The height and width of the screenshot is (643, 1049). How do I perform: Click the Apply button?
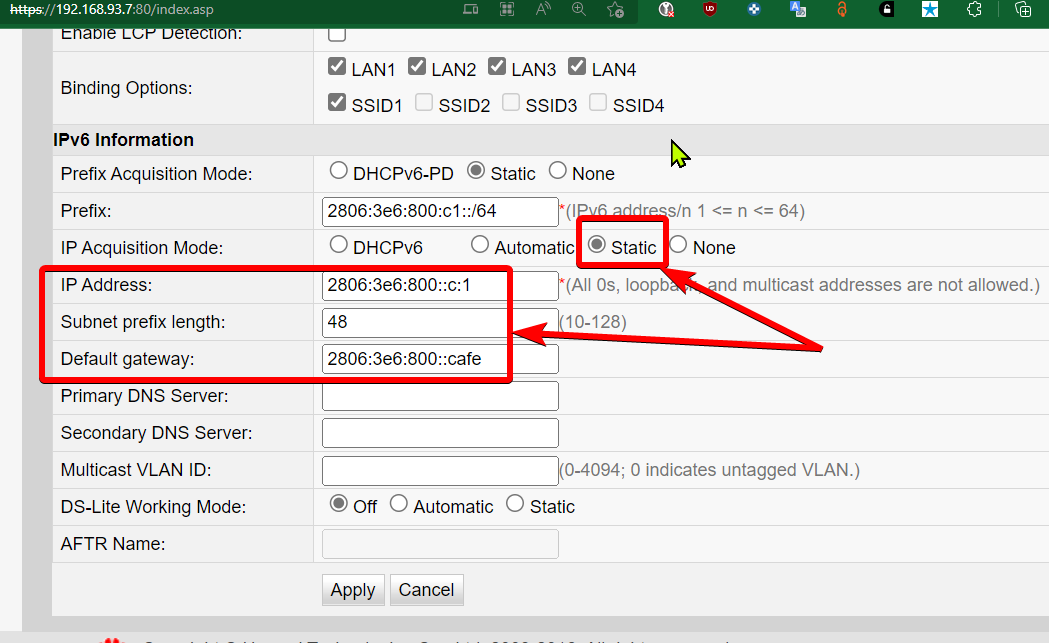tap(353, 590)
